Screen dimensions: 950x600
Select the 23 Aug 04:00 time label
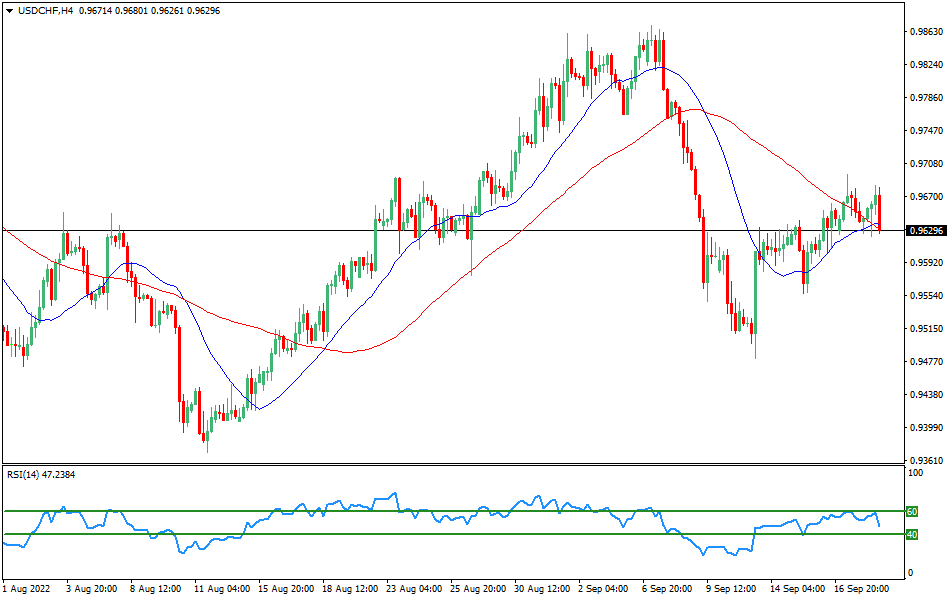(x=414, y=589)
